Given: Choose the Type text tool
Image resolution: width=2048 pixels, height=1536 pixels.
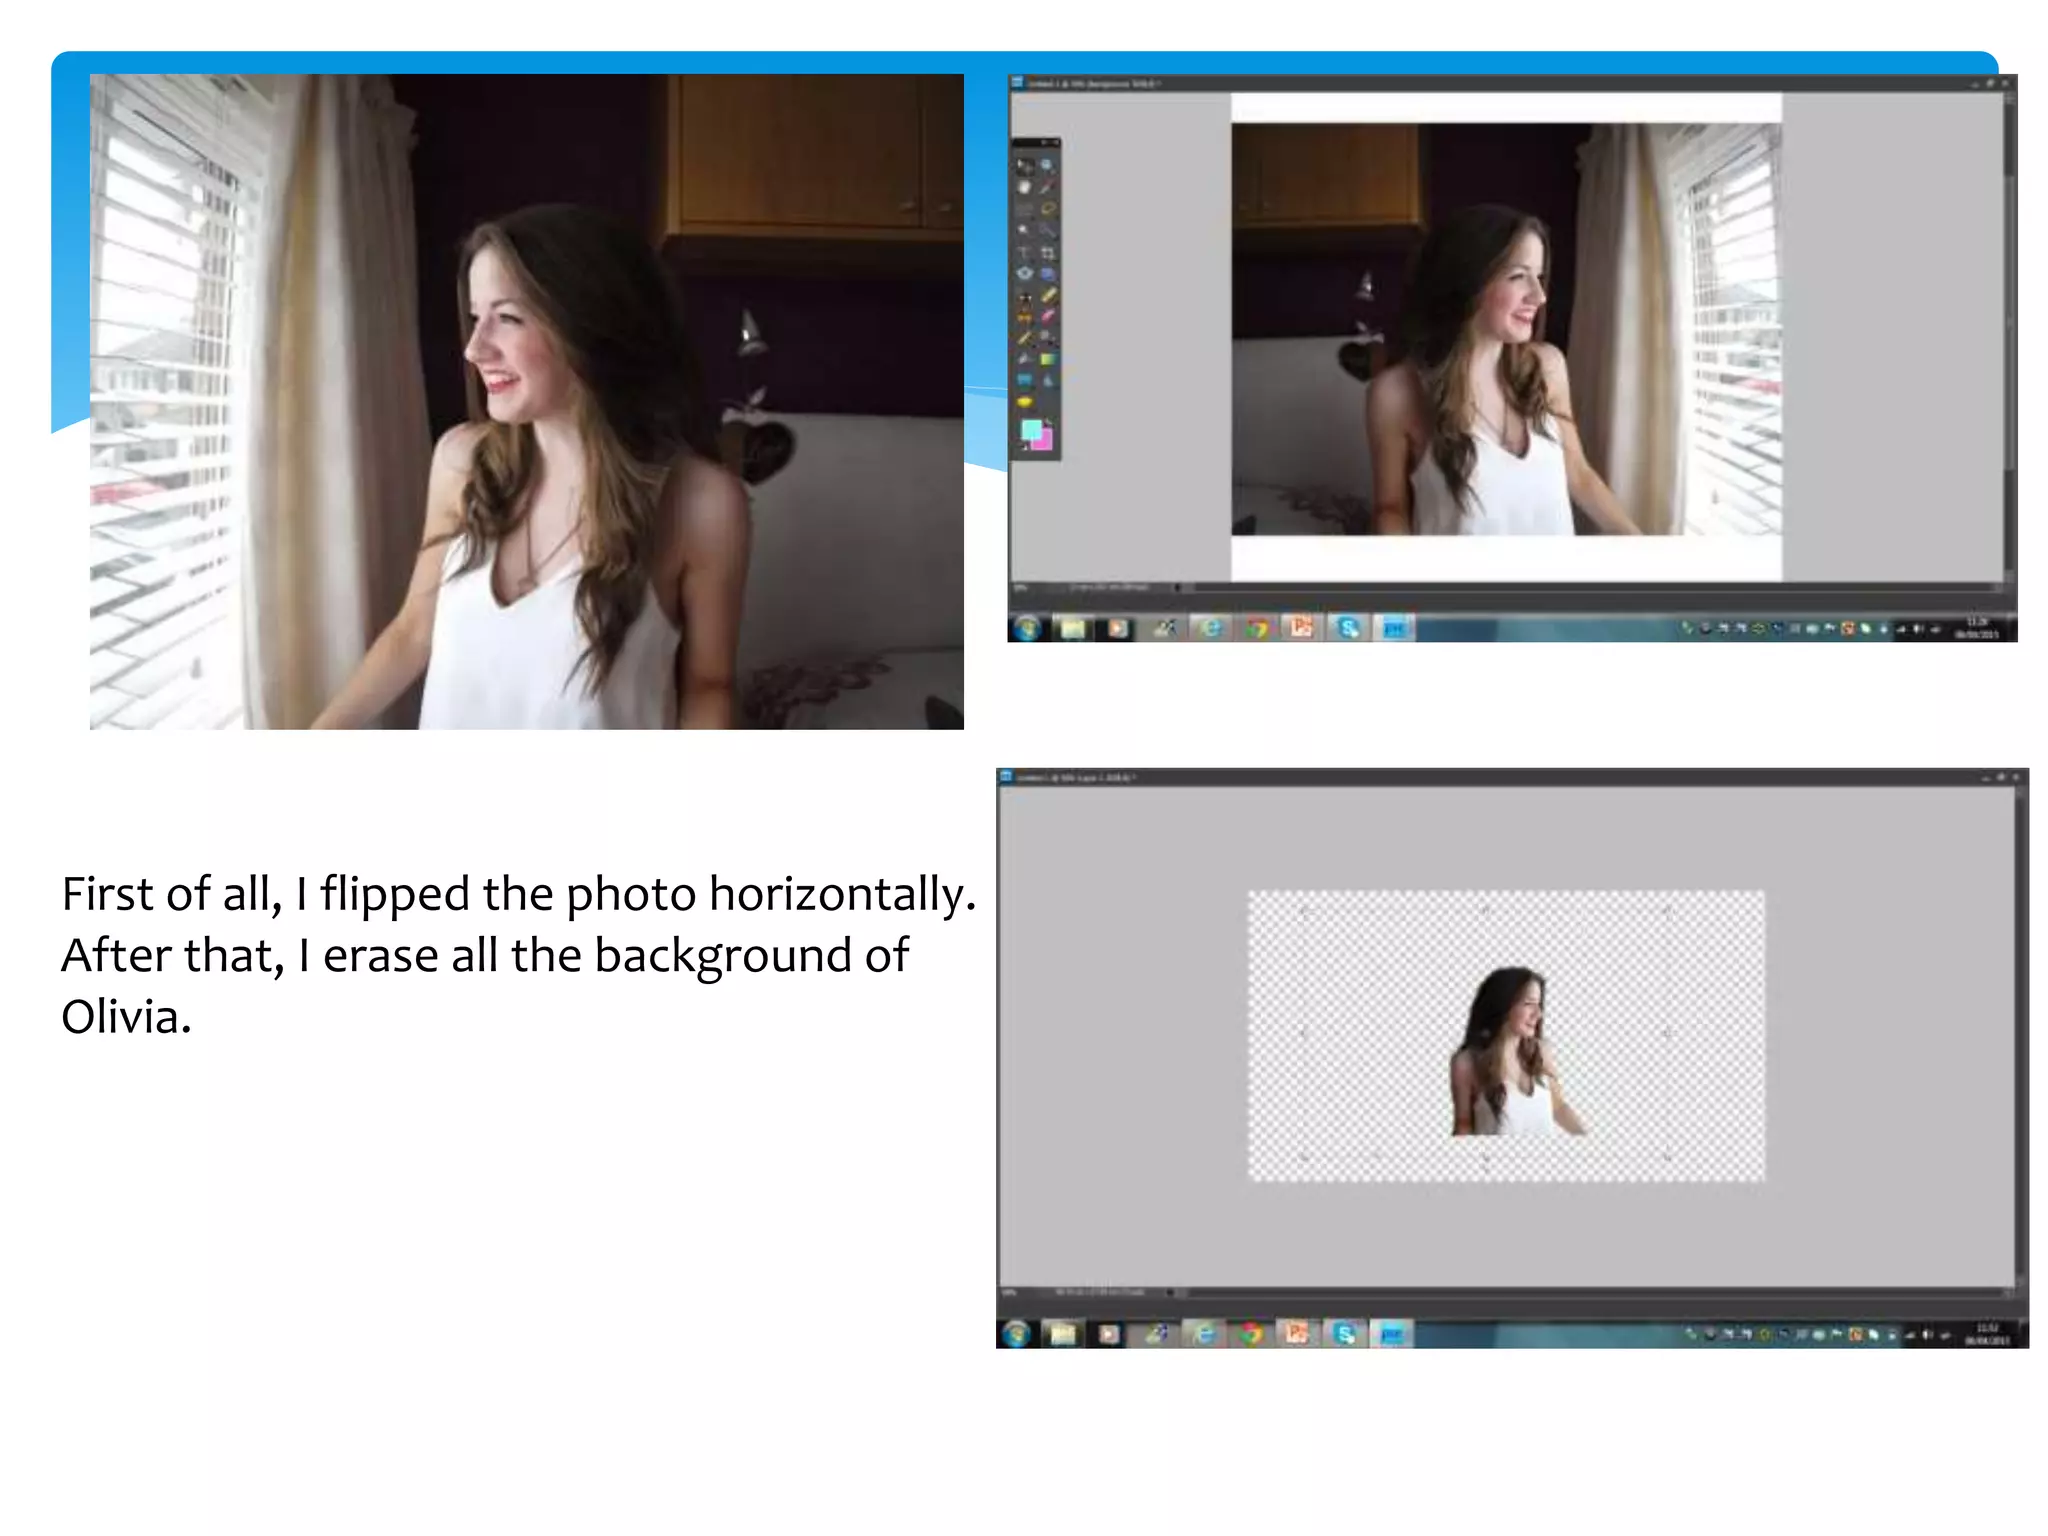Looking at the screenshot, I should (1024, 252).
